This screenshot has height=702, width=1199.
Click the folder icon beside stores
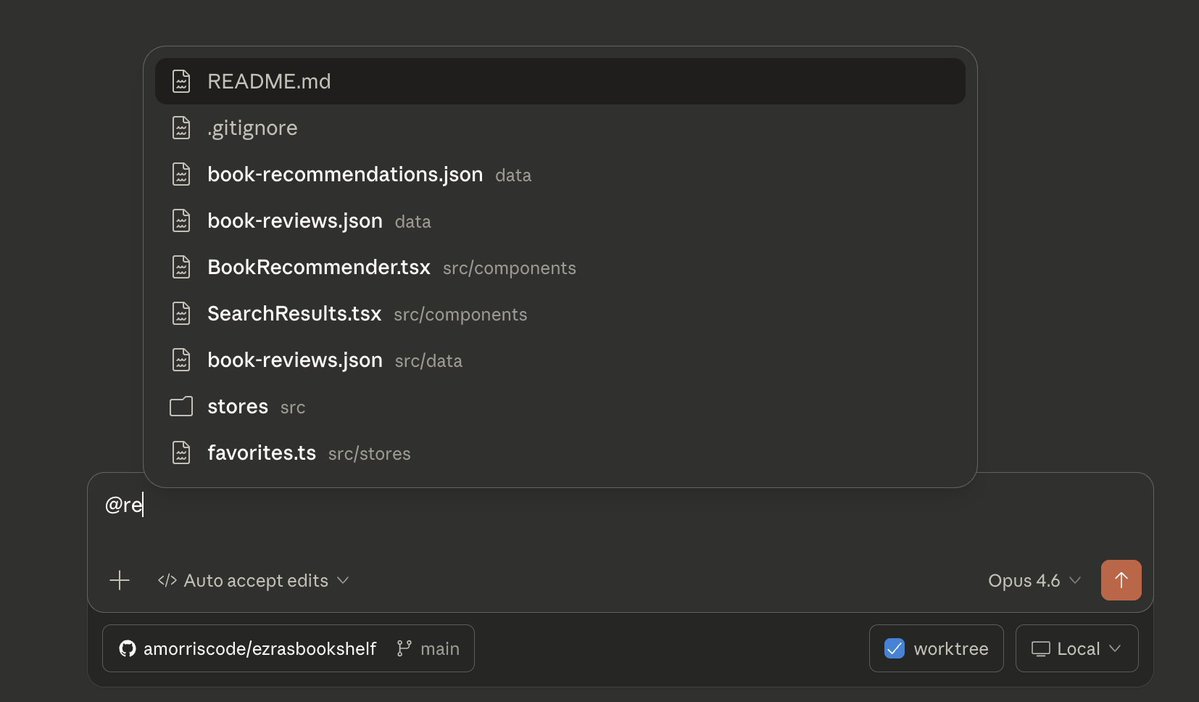(181, 406)
